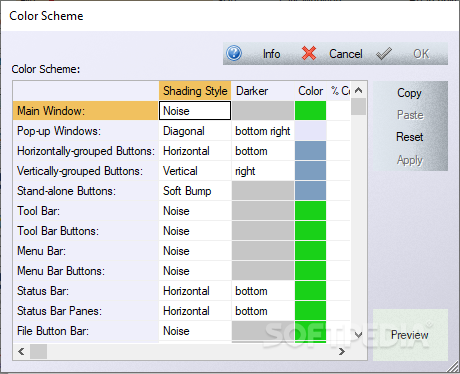Copy the selected color scheme
Viewport: 460px width, 374px height.
point(409,93)
